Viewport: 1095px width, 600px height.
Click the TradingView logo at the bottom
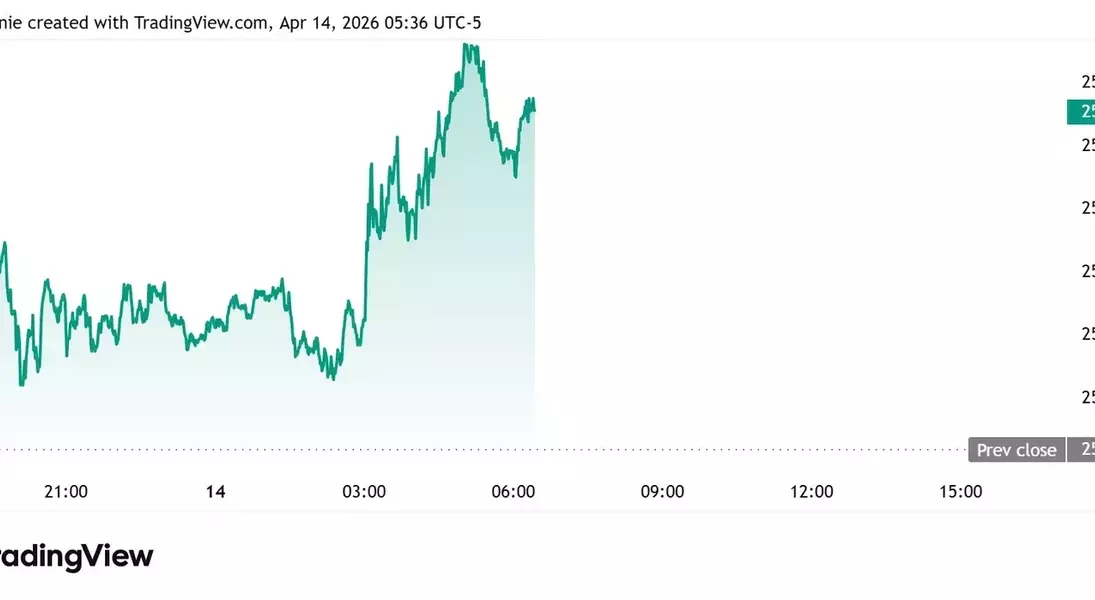tap(77, 557)
